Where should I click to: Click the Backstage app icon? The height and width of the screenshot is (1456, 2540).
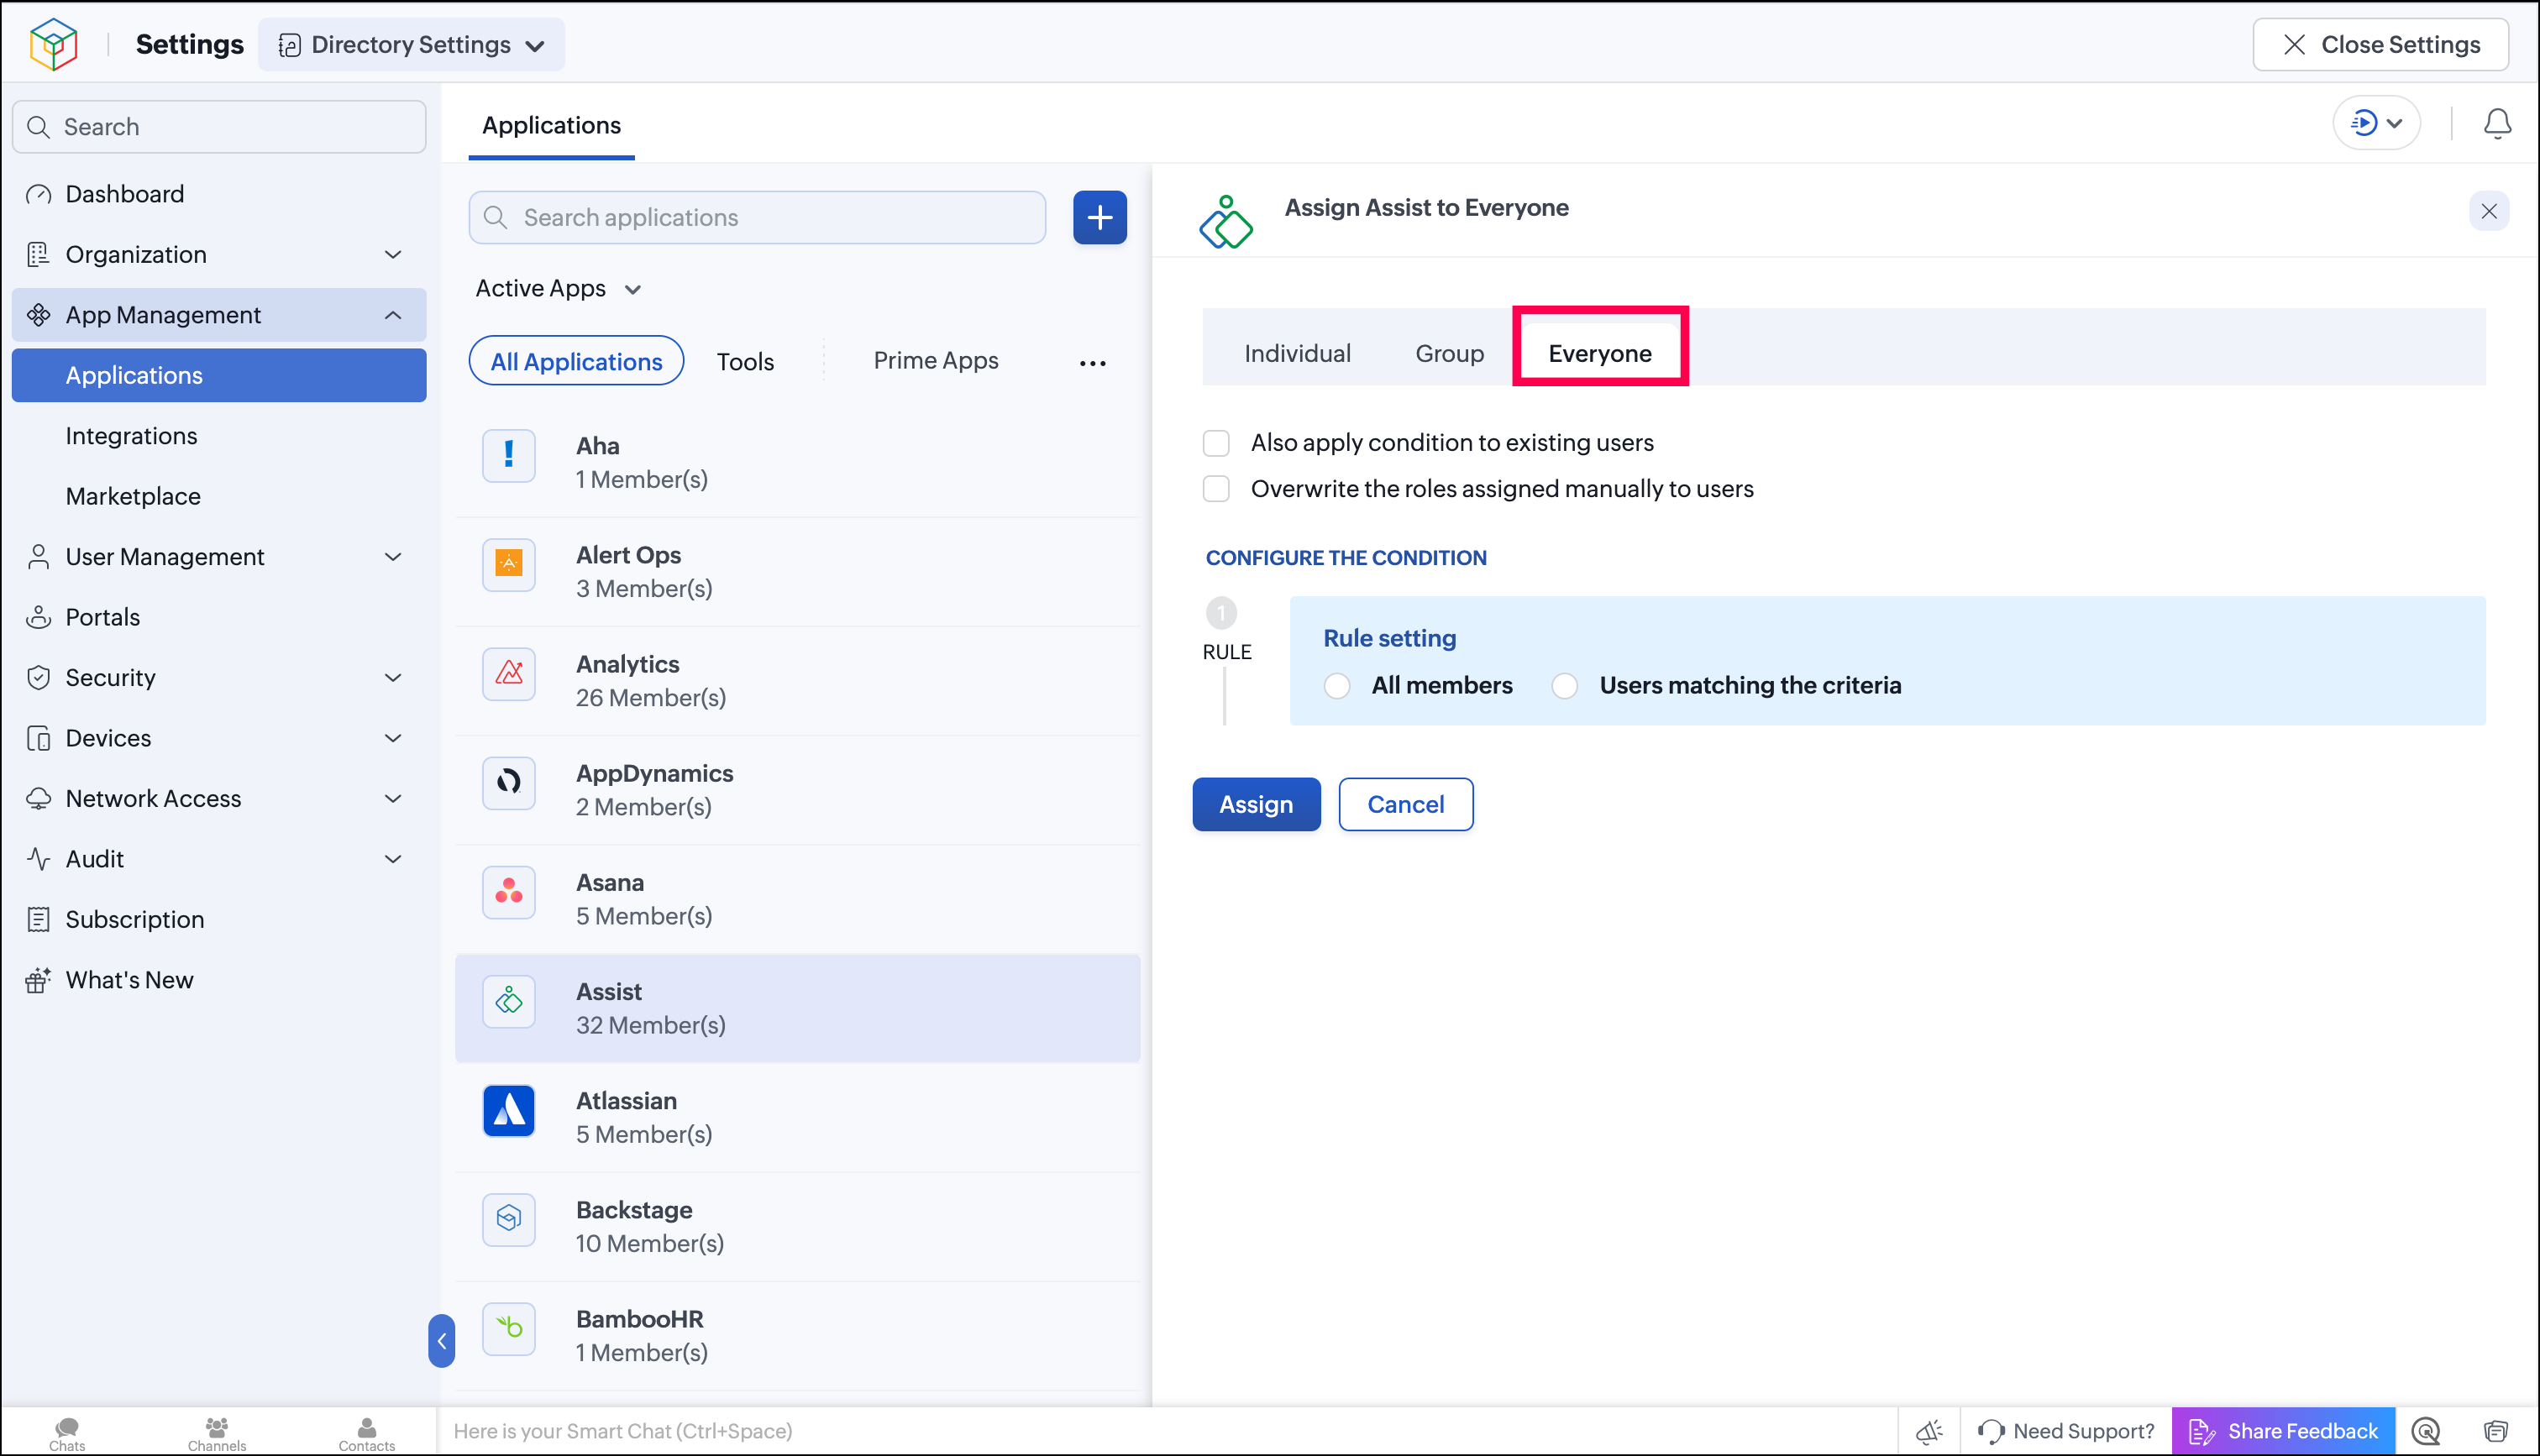tap(509, 1219)
